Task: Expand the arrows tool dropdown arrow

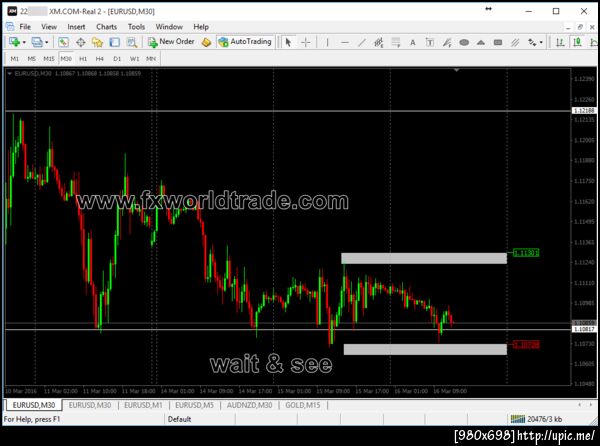Action: click(541, 42)
